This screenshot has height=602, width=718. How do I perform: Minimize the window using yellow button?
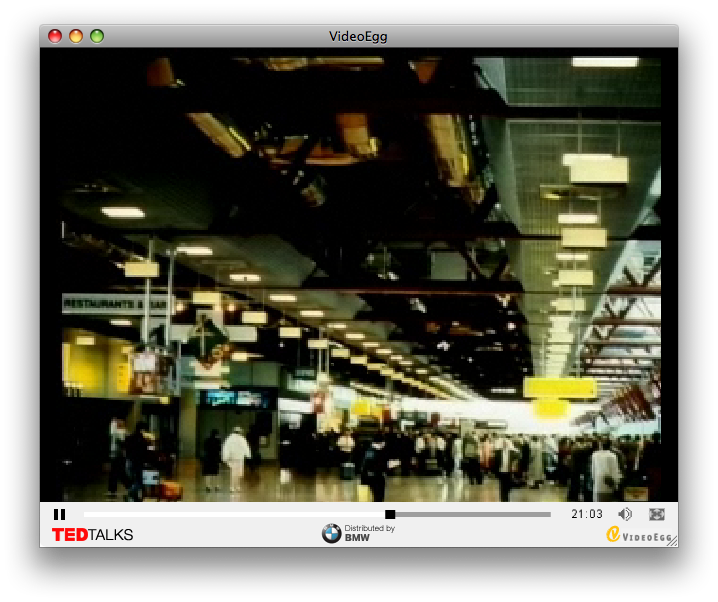tap(76, 36)
